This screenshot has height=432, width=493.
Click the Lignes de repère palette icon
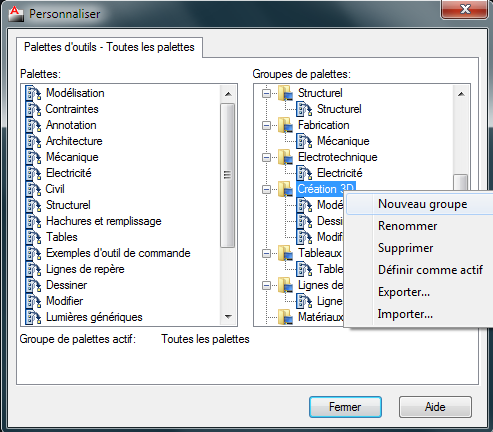33,269
